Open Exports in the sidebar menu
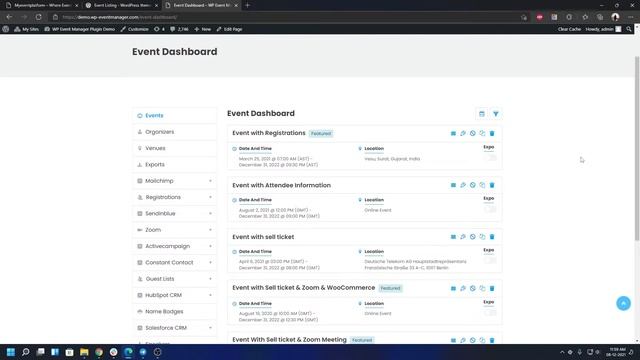This screenshot has width=640, height=360. (x=174, y=164)
